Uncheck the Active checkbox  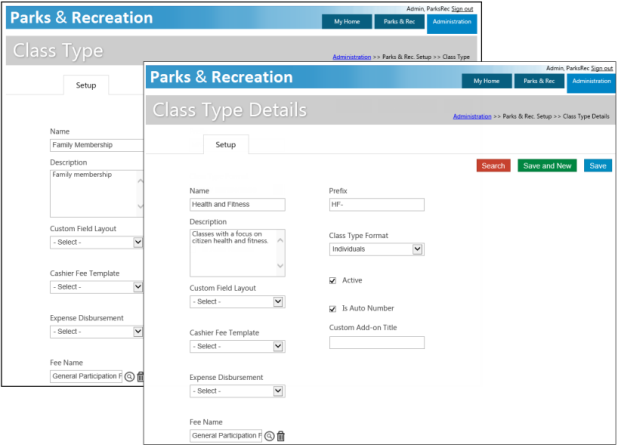pyautogui.click(x=333, y=280)
